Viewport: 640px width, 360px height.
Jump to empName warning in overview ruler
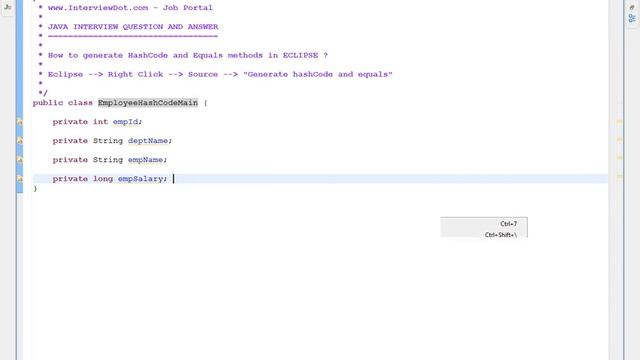(x=619, y=158)
